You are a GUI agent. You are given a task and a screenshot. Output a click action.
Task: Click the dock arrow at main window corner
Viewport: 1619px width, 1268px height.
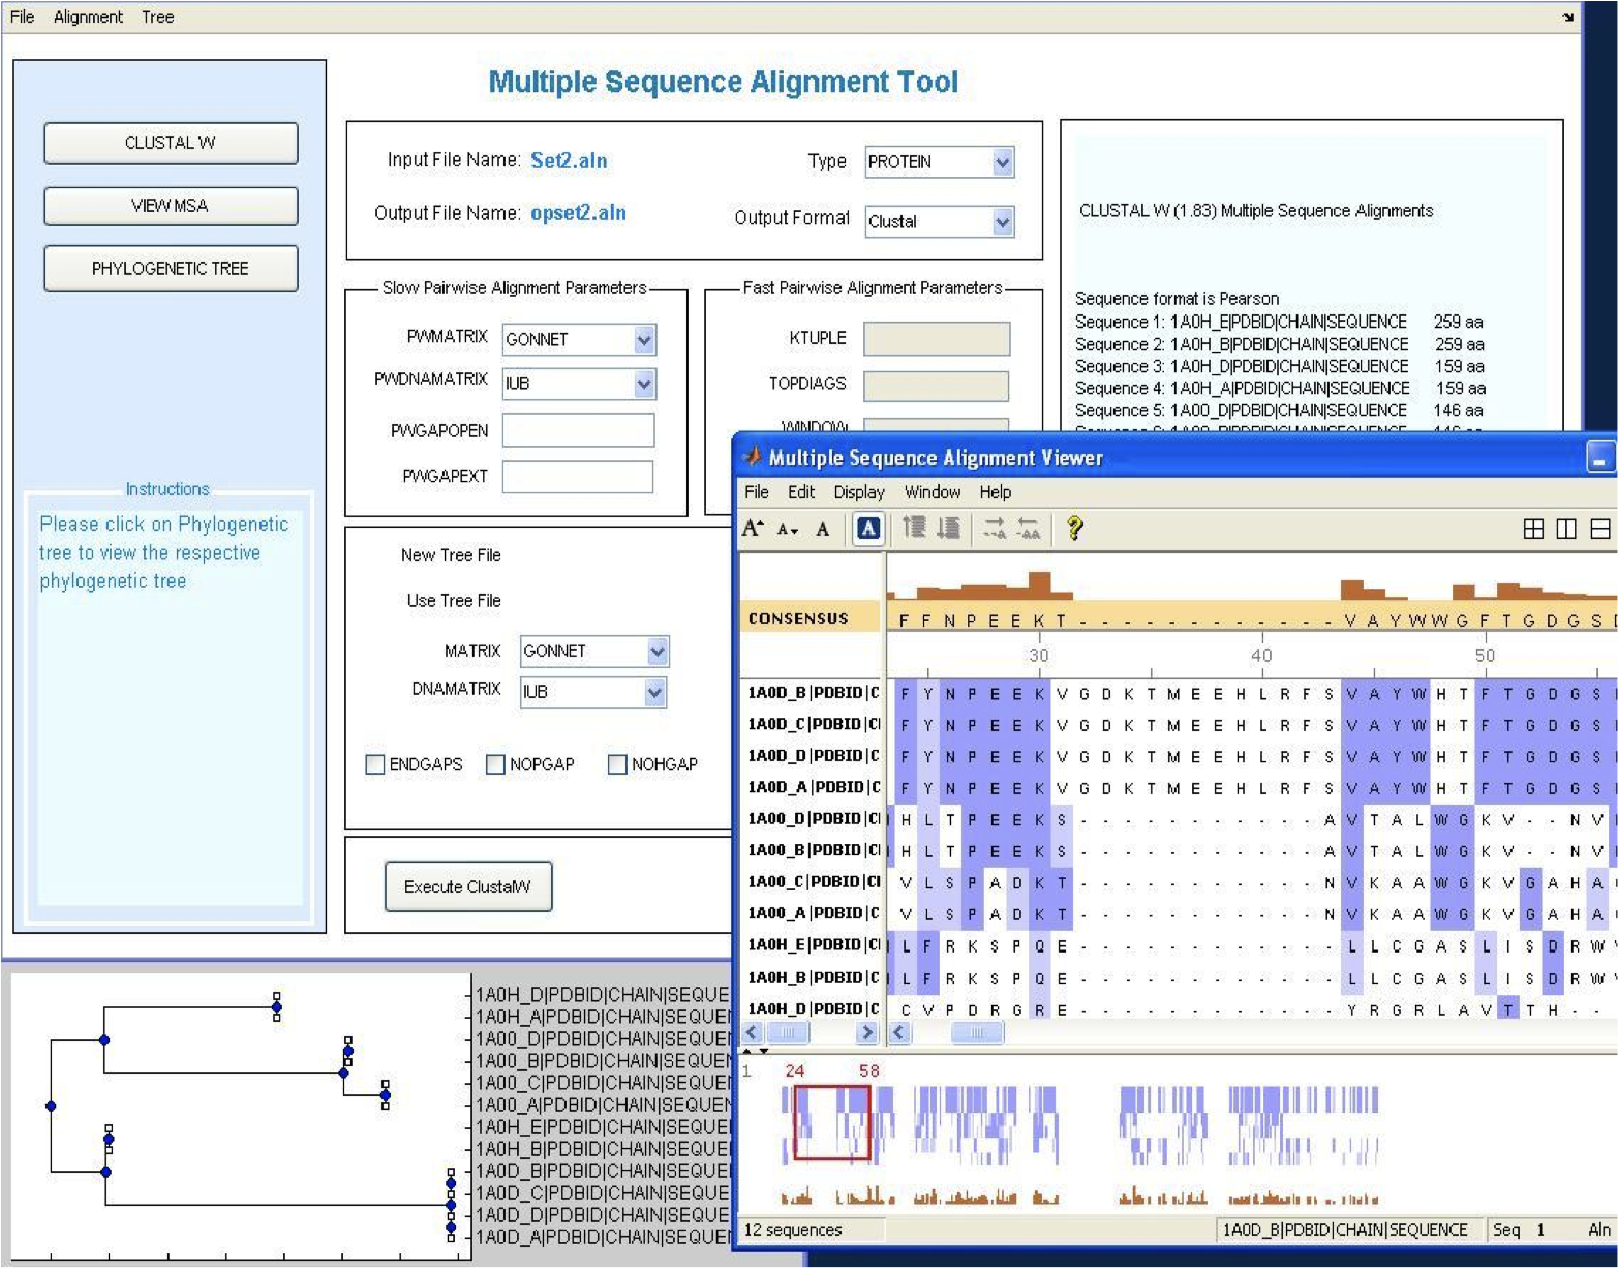(x=1567, y=17)
